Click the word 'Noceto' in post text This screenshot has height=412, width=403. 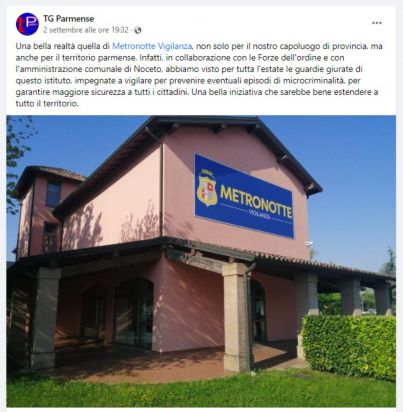(145, 69)
